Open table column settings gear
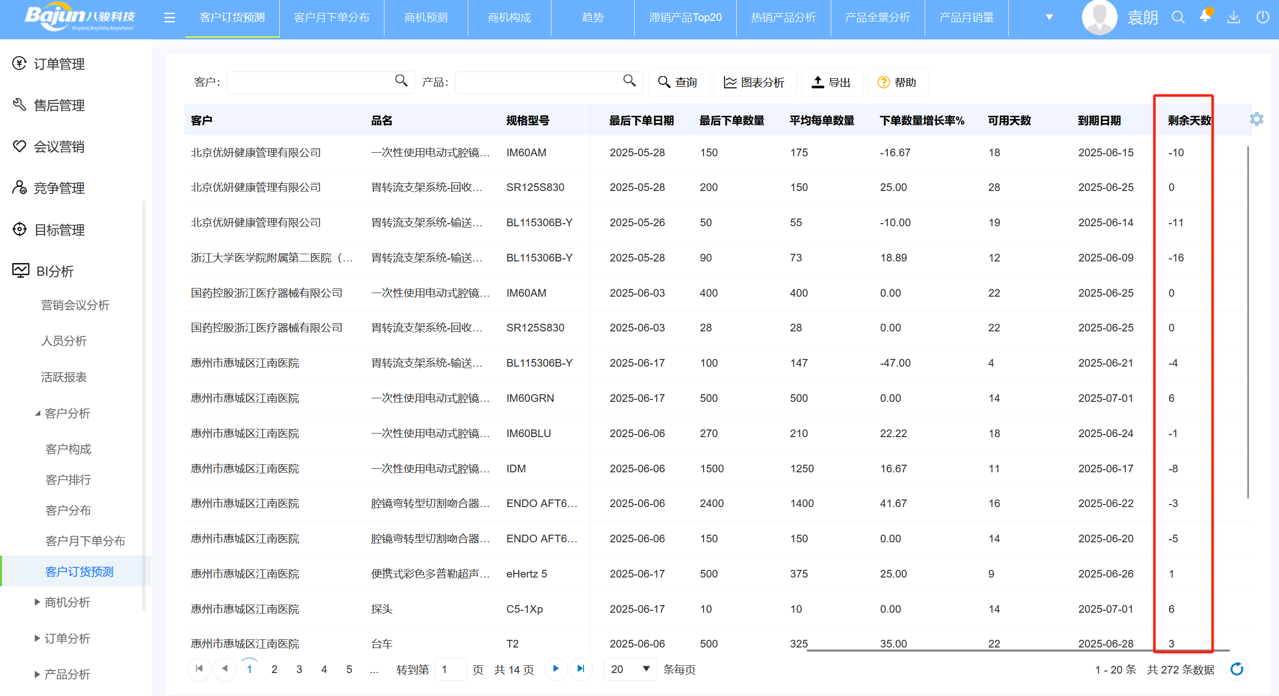 (1256, 119)
